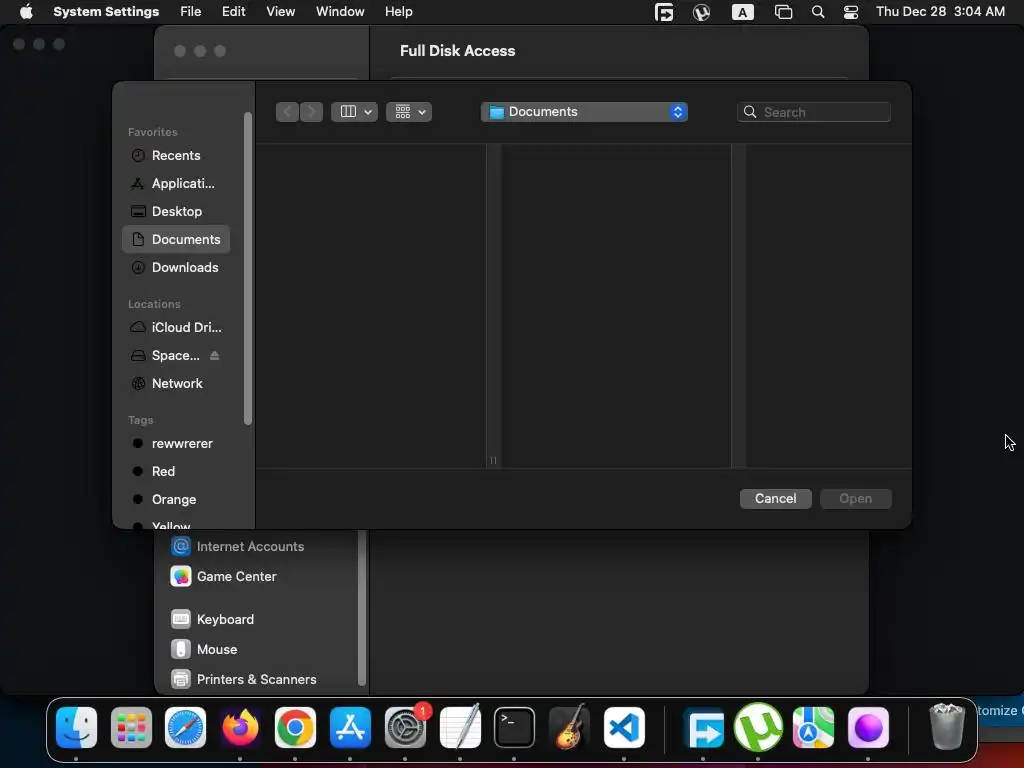This screenshot has width=1024, height=768.
Task: Open Finder from the Dock
Action: (x=76, y=728)
